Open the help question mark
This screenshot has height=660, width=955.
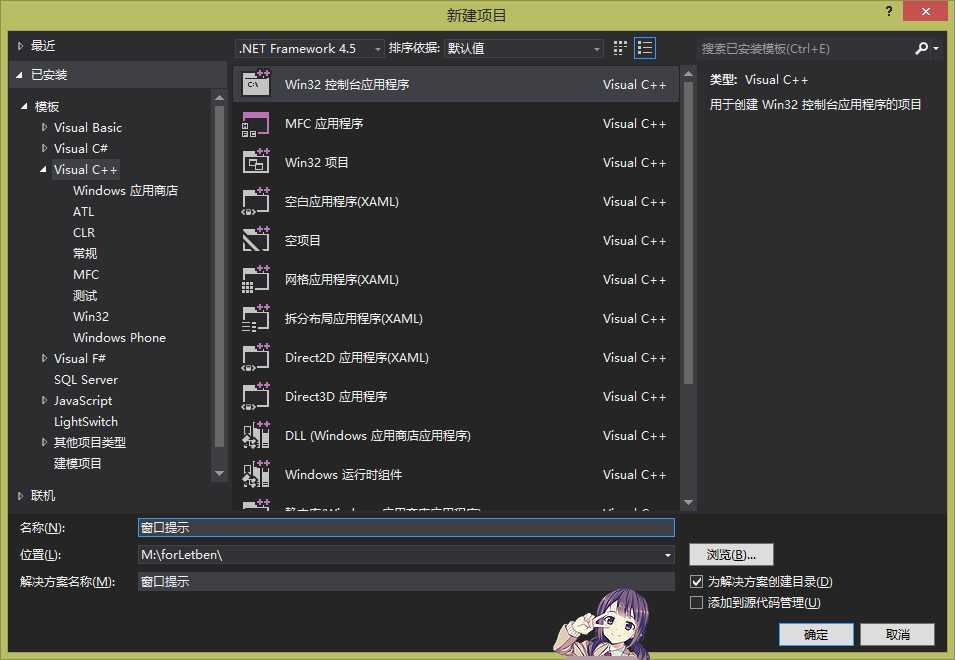[889, 11]
